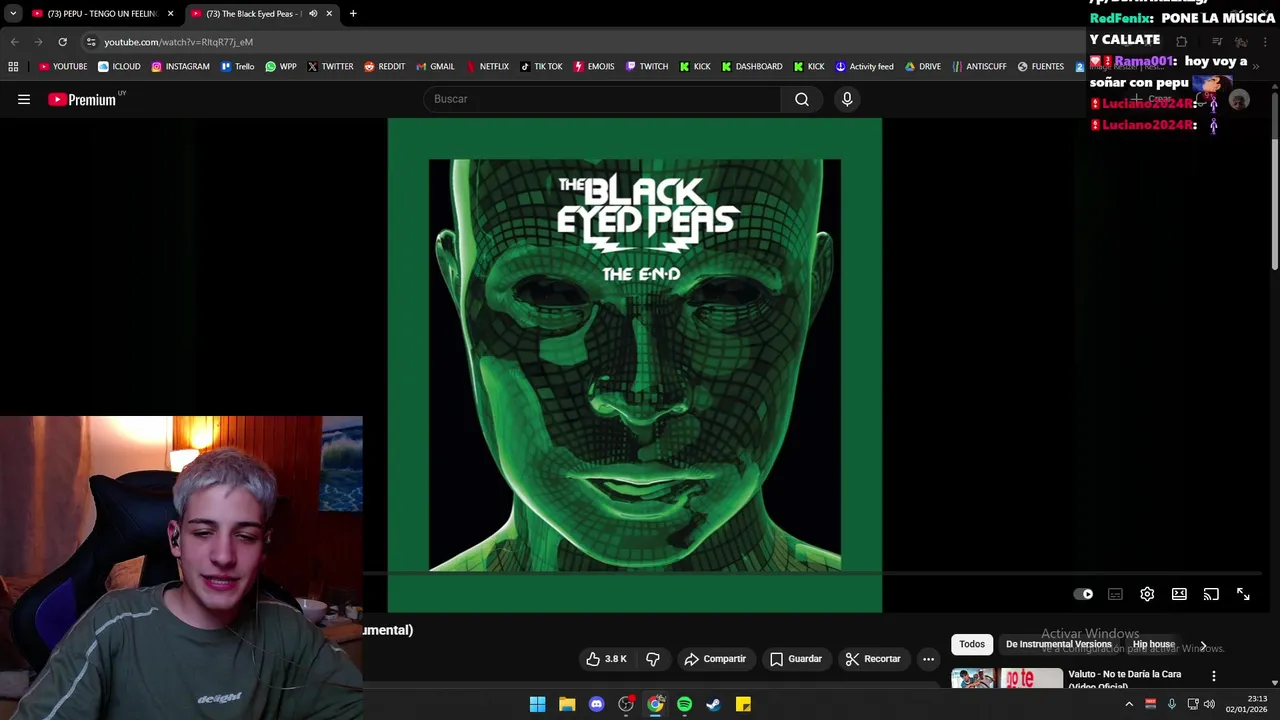1280x720 pixels.
Task: Enter full screen mode
Action: click(x=1243, y=594)
